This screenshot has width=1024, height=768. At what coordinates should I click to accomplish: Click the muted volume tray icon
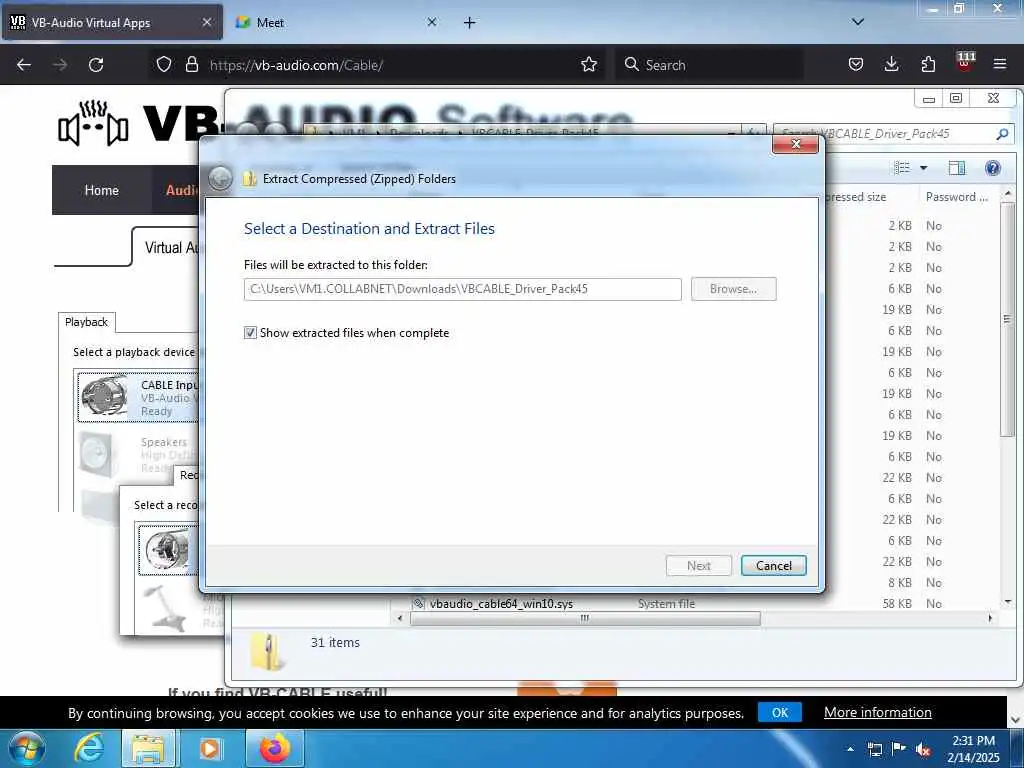pos(923,749)
